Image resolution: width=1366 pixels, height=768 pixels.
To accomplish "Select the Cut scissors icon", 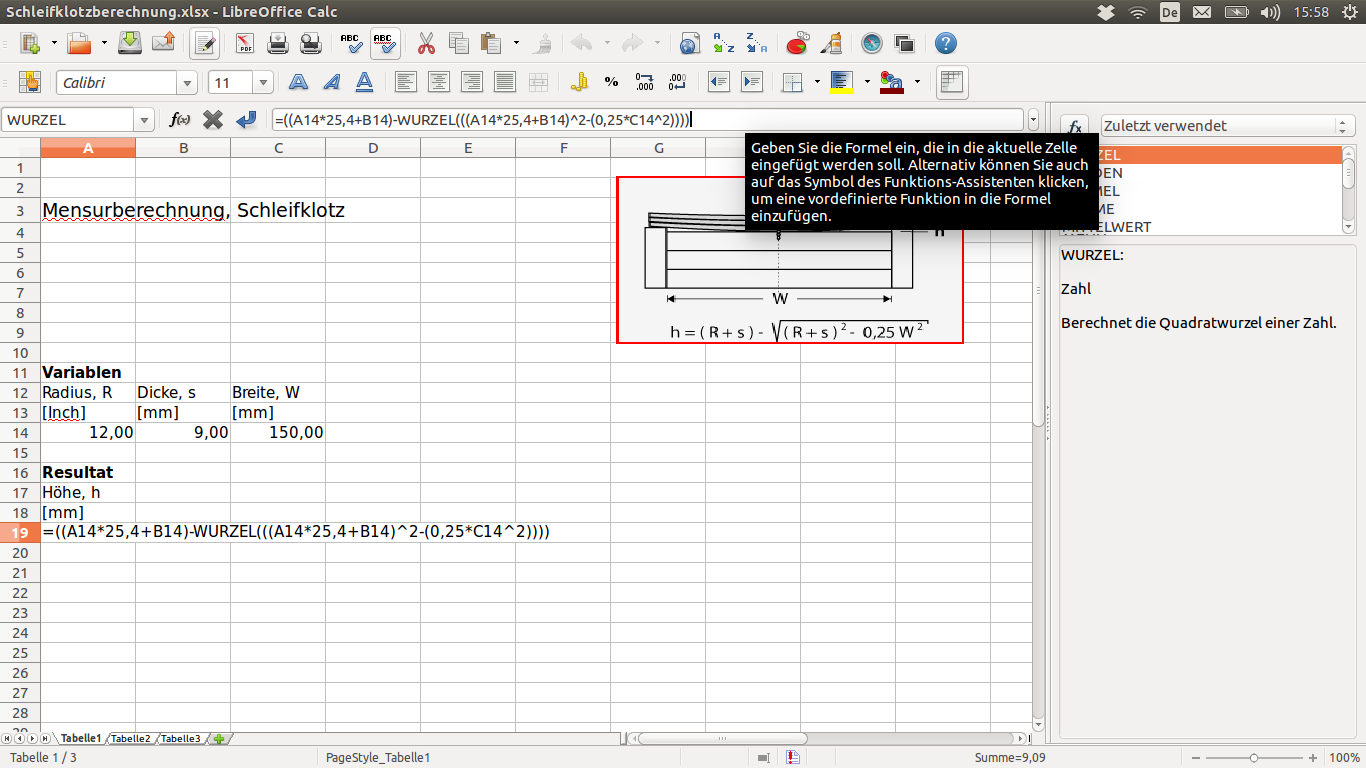I will pyautogui.click(x=426, y=43).
